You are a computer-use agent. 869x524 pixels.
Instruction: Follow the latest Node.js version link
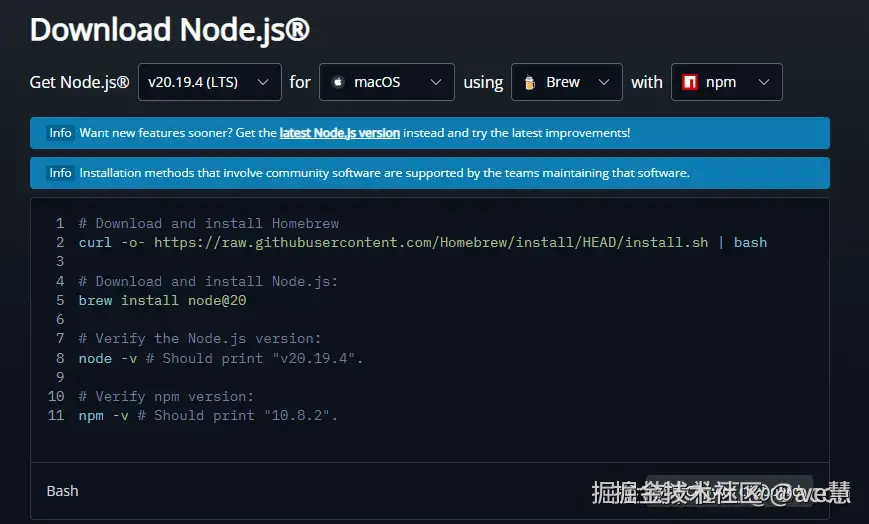point(339,133)
